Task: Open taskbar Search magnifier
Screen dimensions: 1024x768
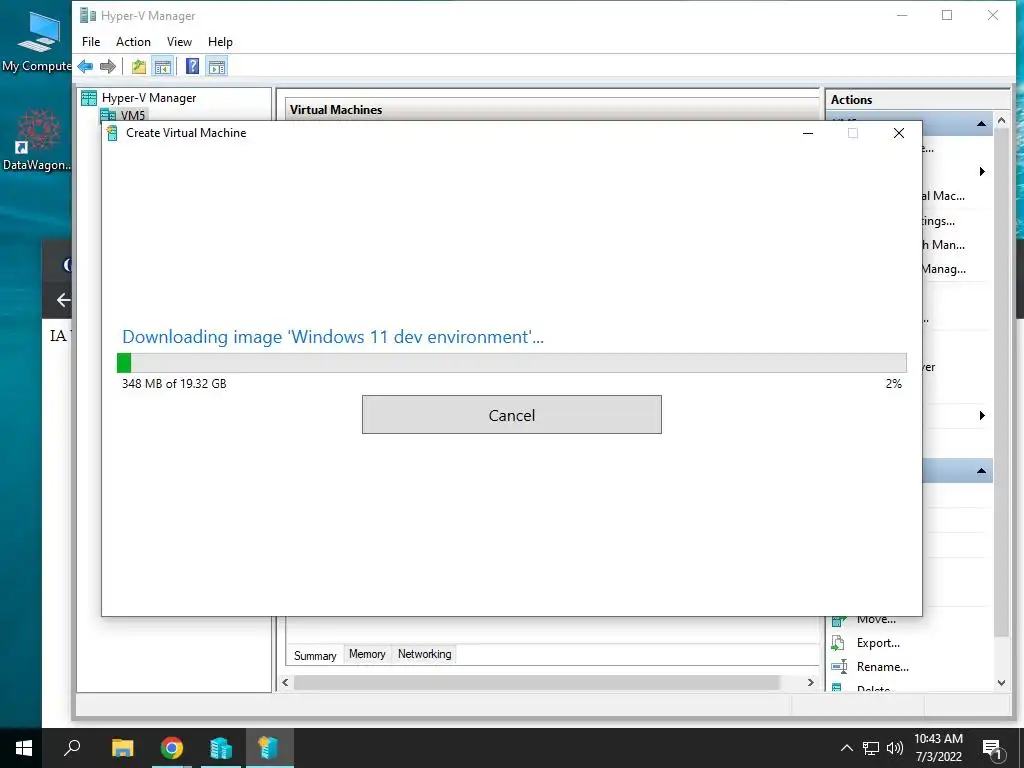Action: pyautogui.click(x=72, y=747)
